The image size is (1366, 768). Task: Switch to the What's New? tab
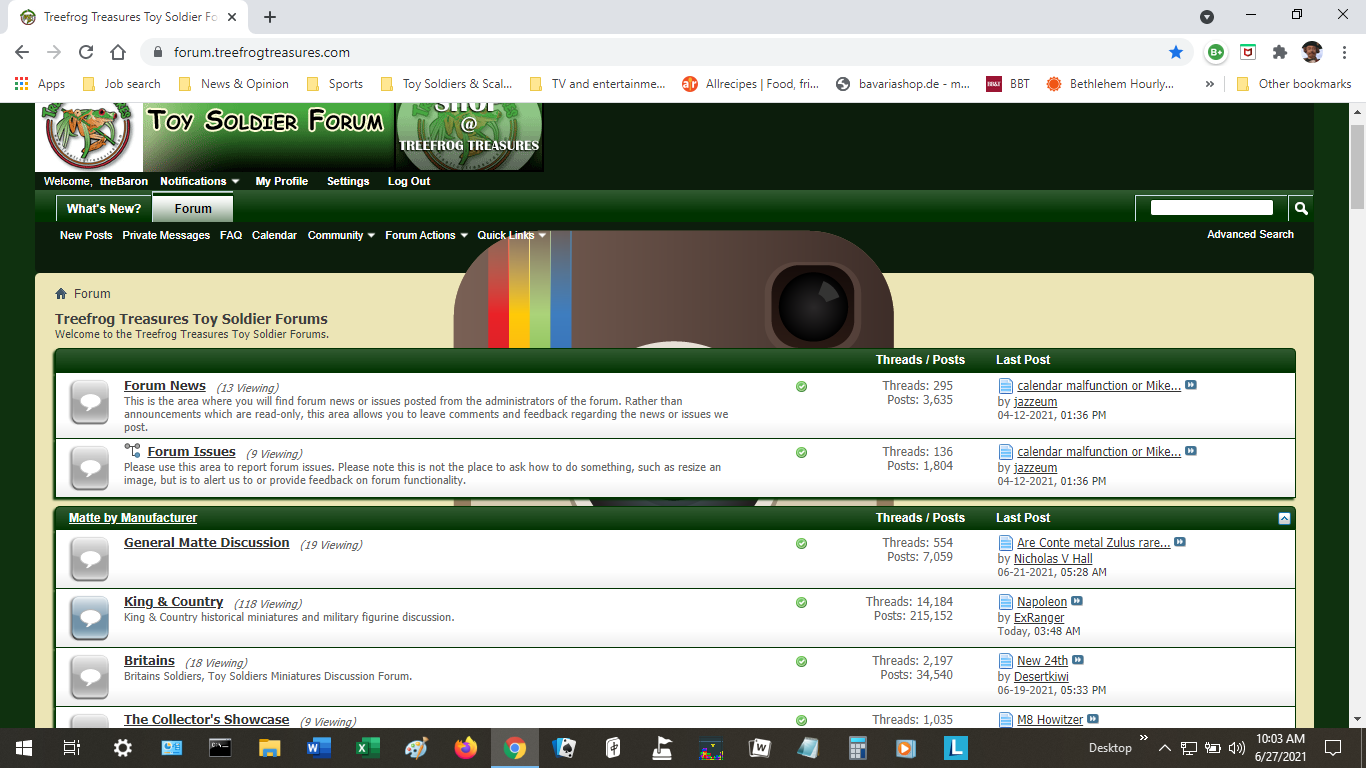coord(104,209)
